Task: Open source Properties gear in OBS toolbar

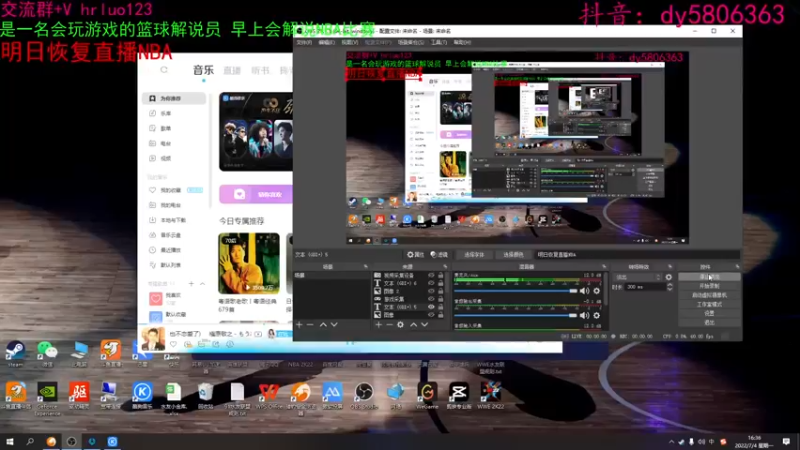Action: [415, 254]
